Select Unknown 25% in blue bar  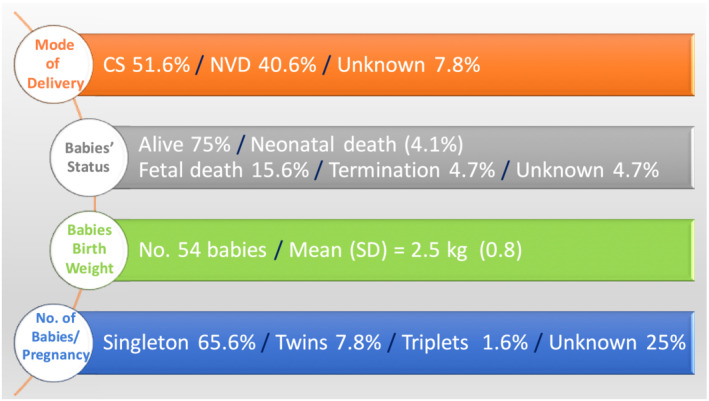617,343
